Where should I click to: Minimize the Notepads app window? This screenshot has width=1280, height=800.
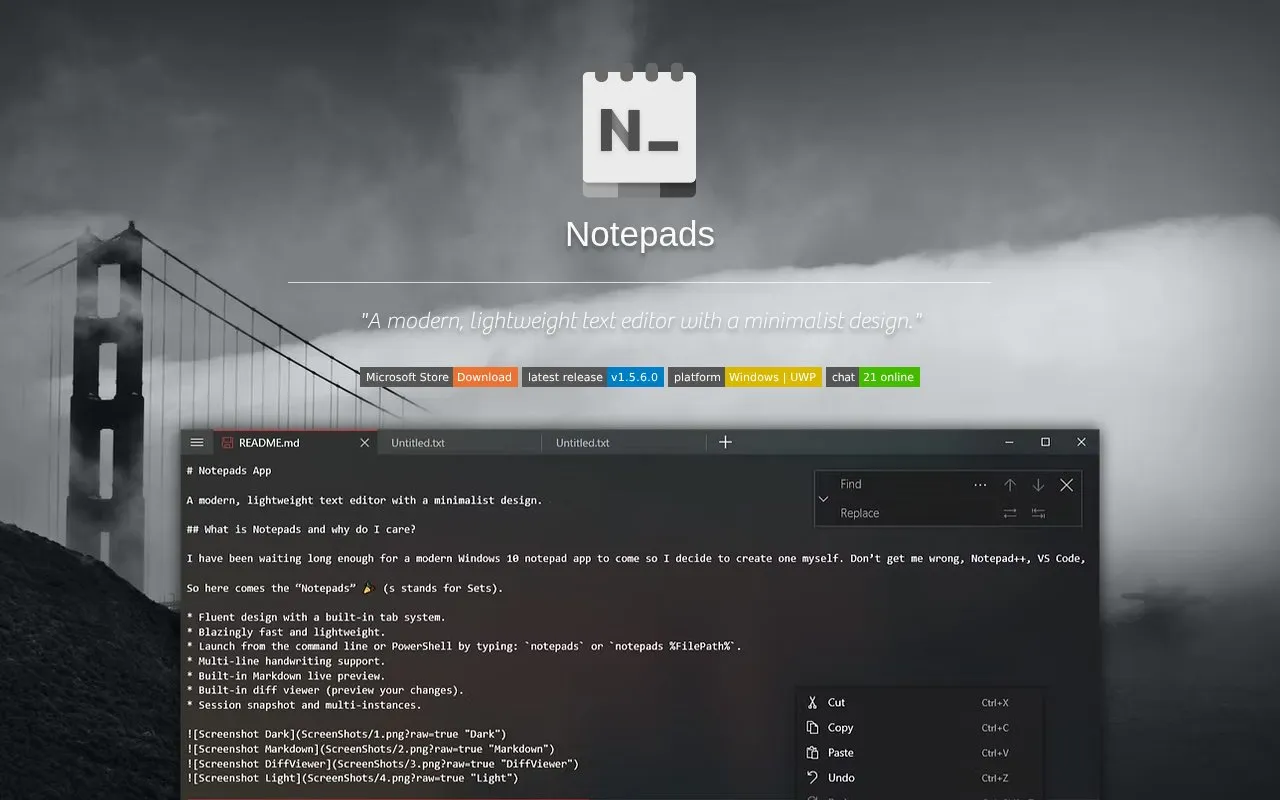(x=1010, y=442)
